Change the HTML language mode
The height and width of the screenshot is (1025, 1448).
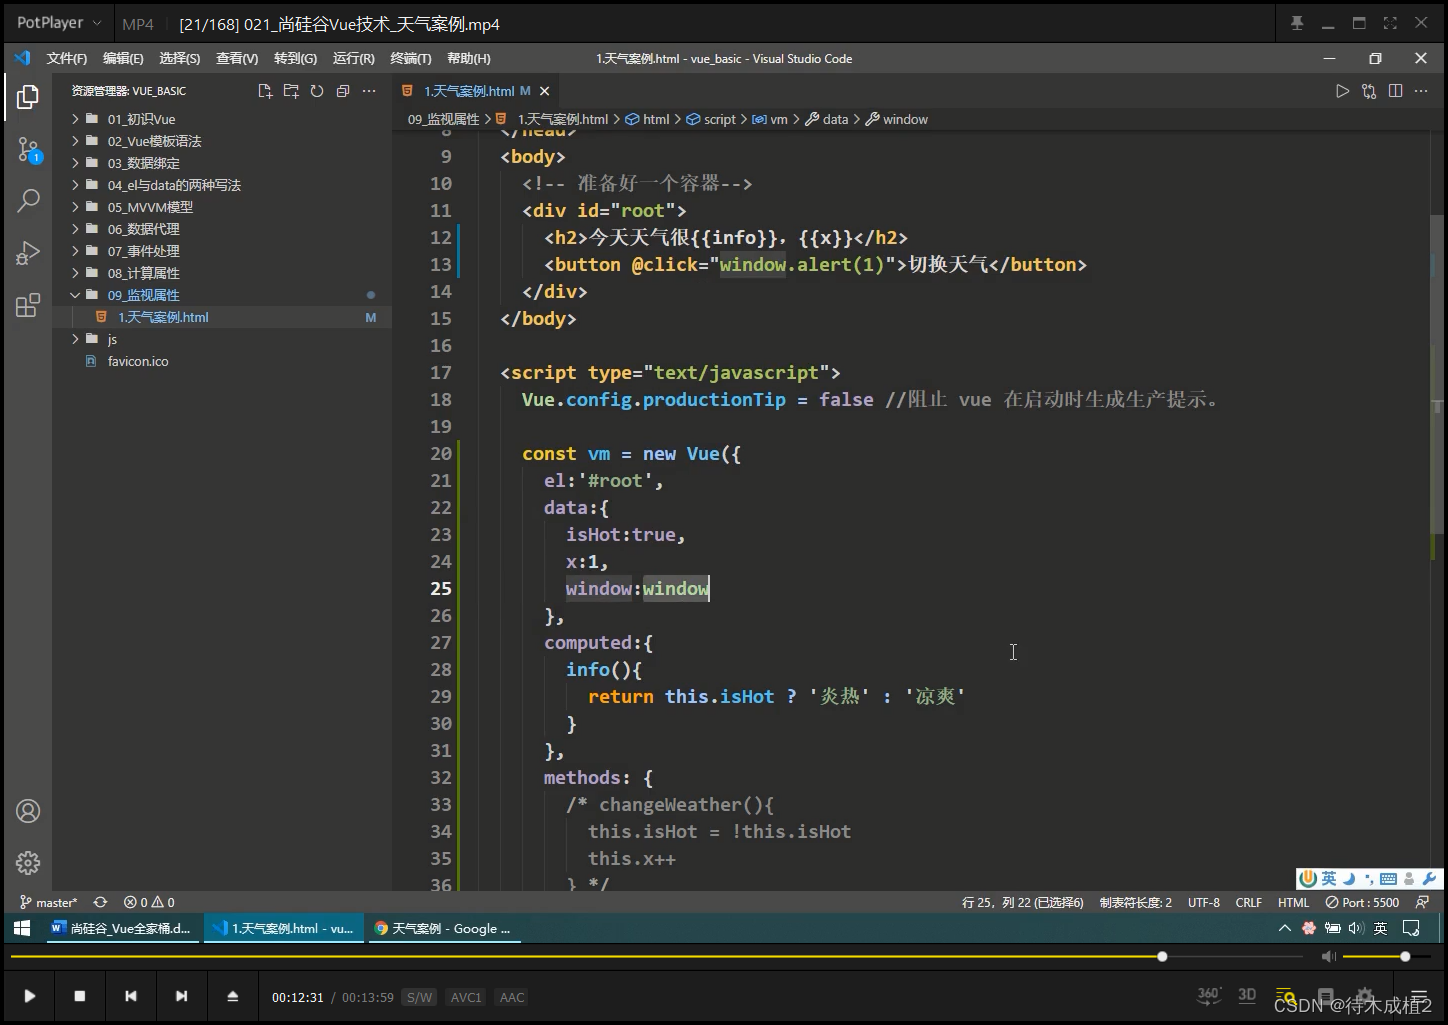pos(1293,902)
